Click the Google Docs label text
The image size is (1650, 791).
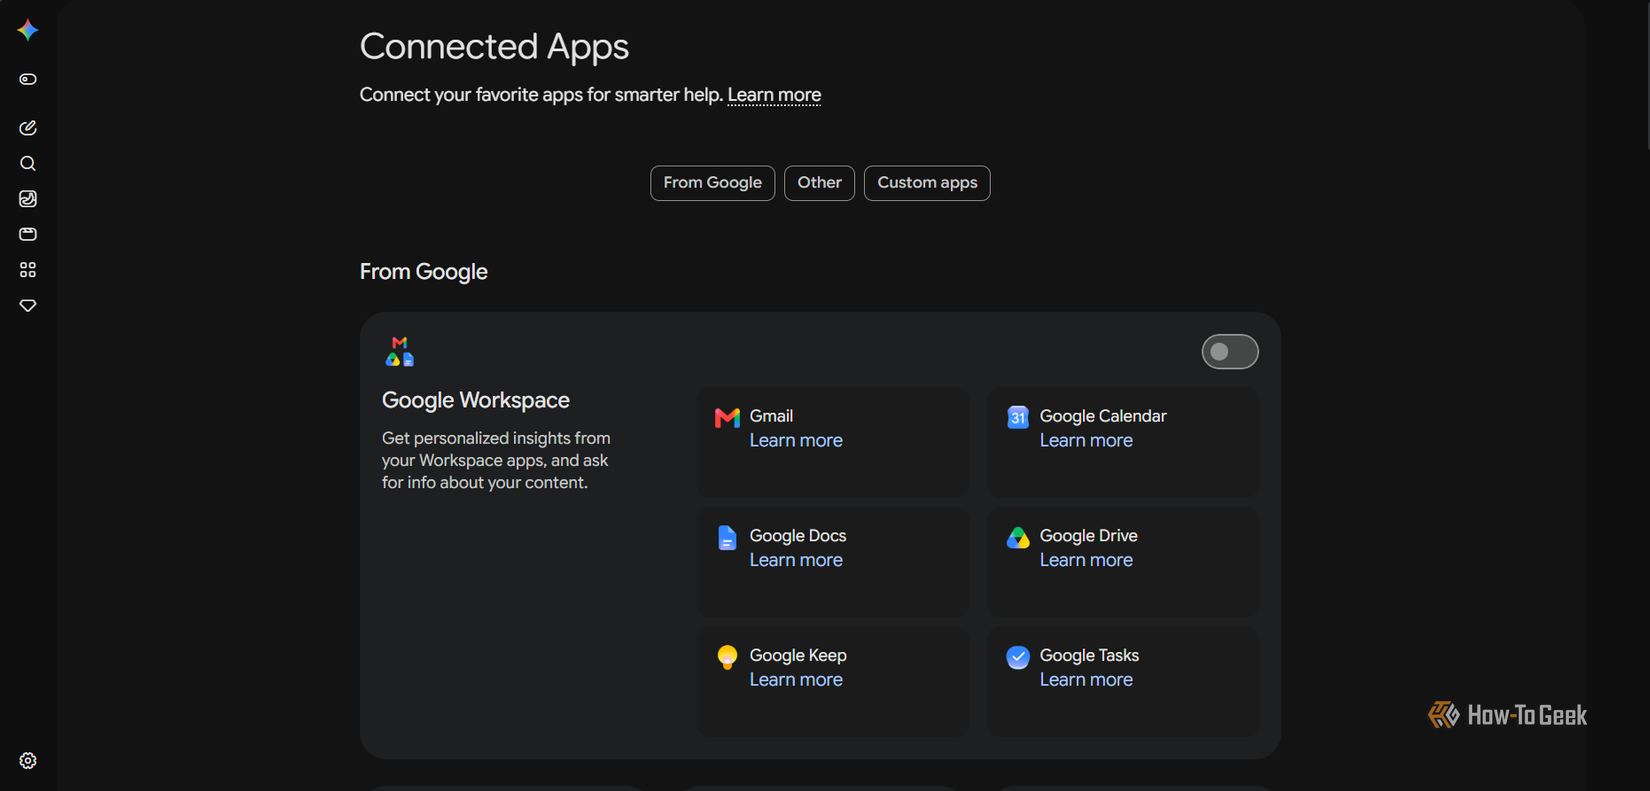point(798,536)
